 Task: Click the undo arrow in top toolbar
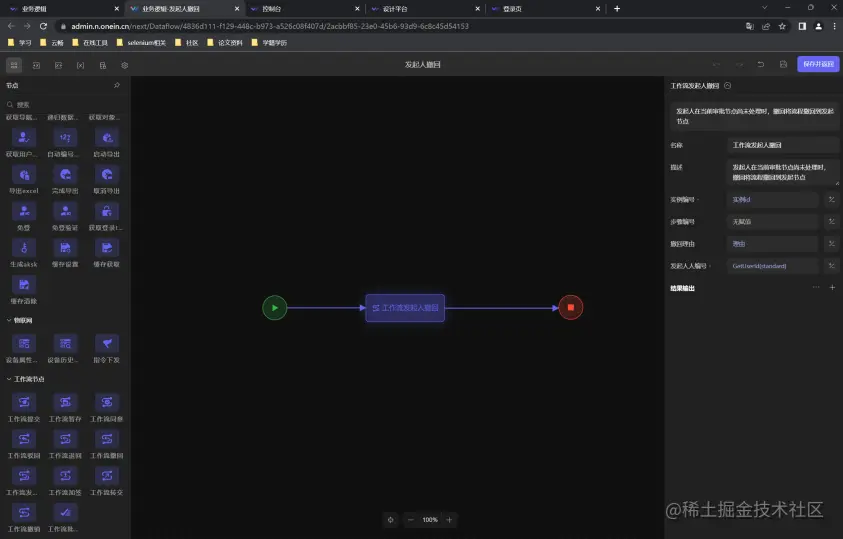[x=761, y=64]
